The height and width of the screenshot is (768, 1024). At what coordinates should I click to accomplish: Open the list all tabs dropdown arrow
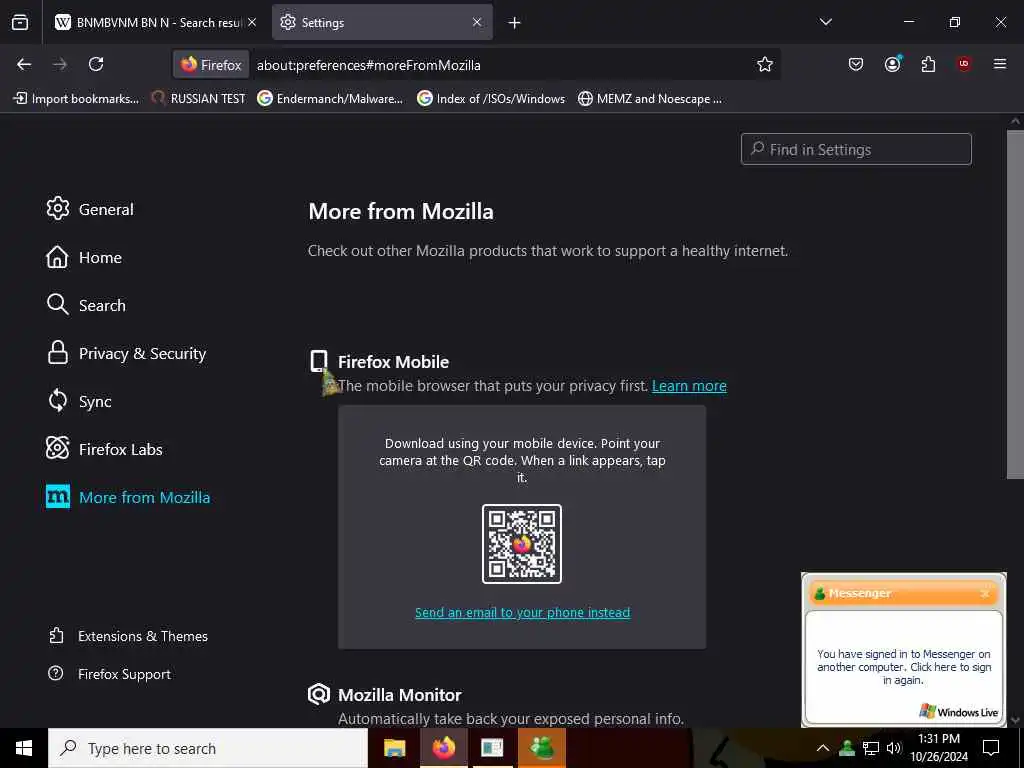pos(826,22)
